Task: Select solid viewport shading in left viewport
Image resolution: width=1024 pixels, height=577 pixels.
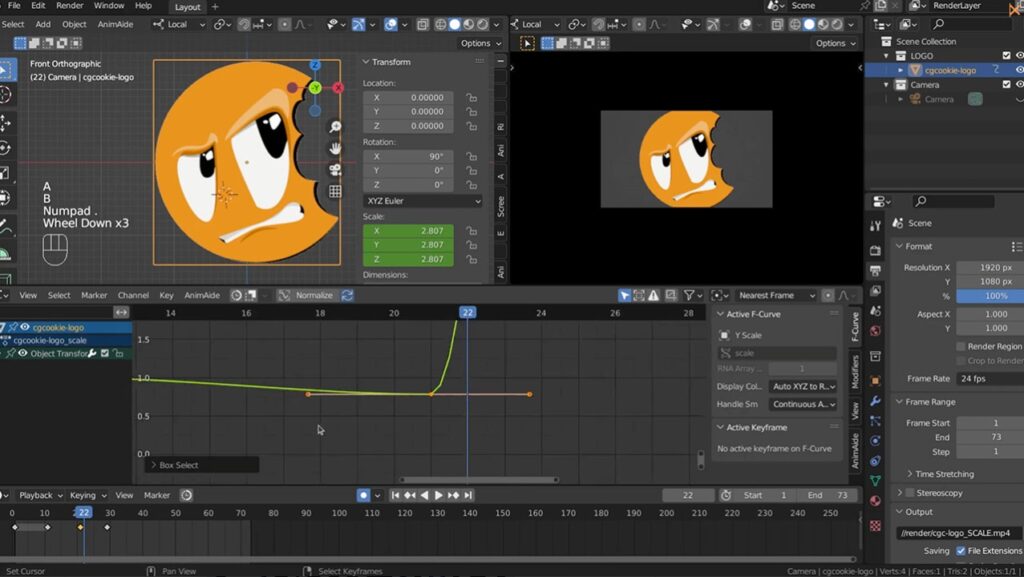Action: (455, 24)
